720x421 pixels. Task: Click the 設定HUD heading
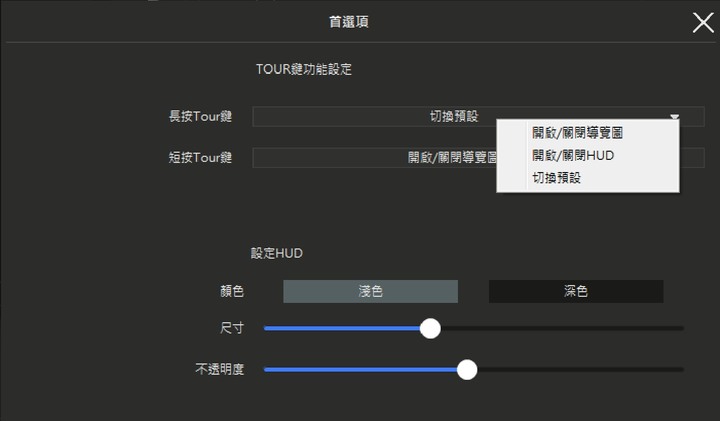(x=276, y=253)
